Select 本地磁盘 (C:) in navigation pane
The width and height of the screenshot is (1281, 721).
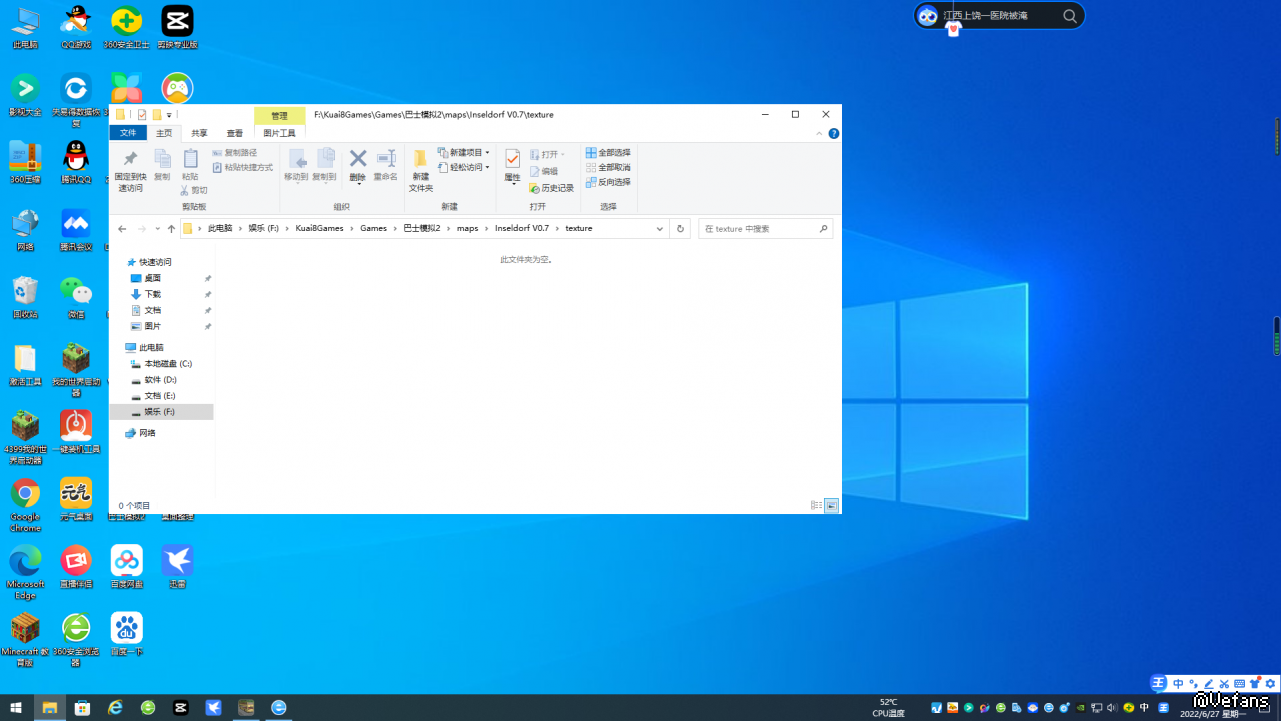167,364
